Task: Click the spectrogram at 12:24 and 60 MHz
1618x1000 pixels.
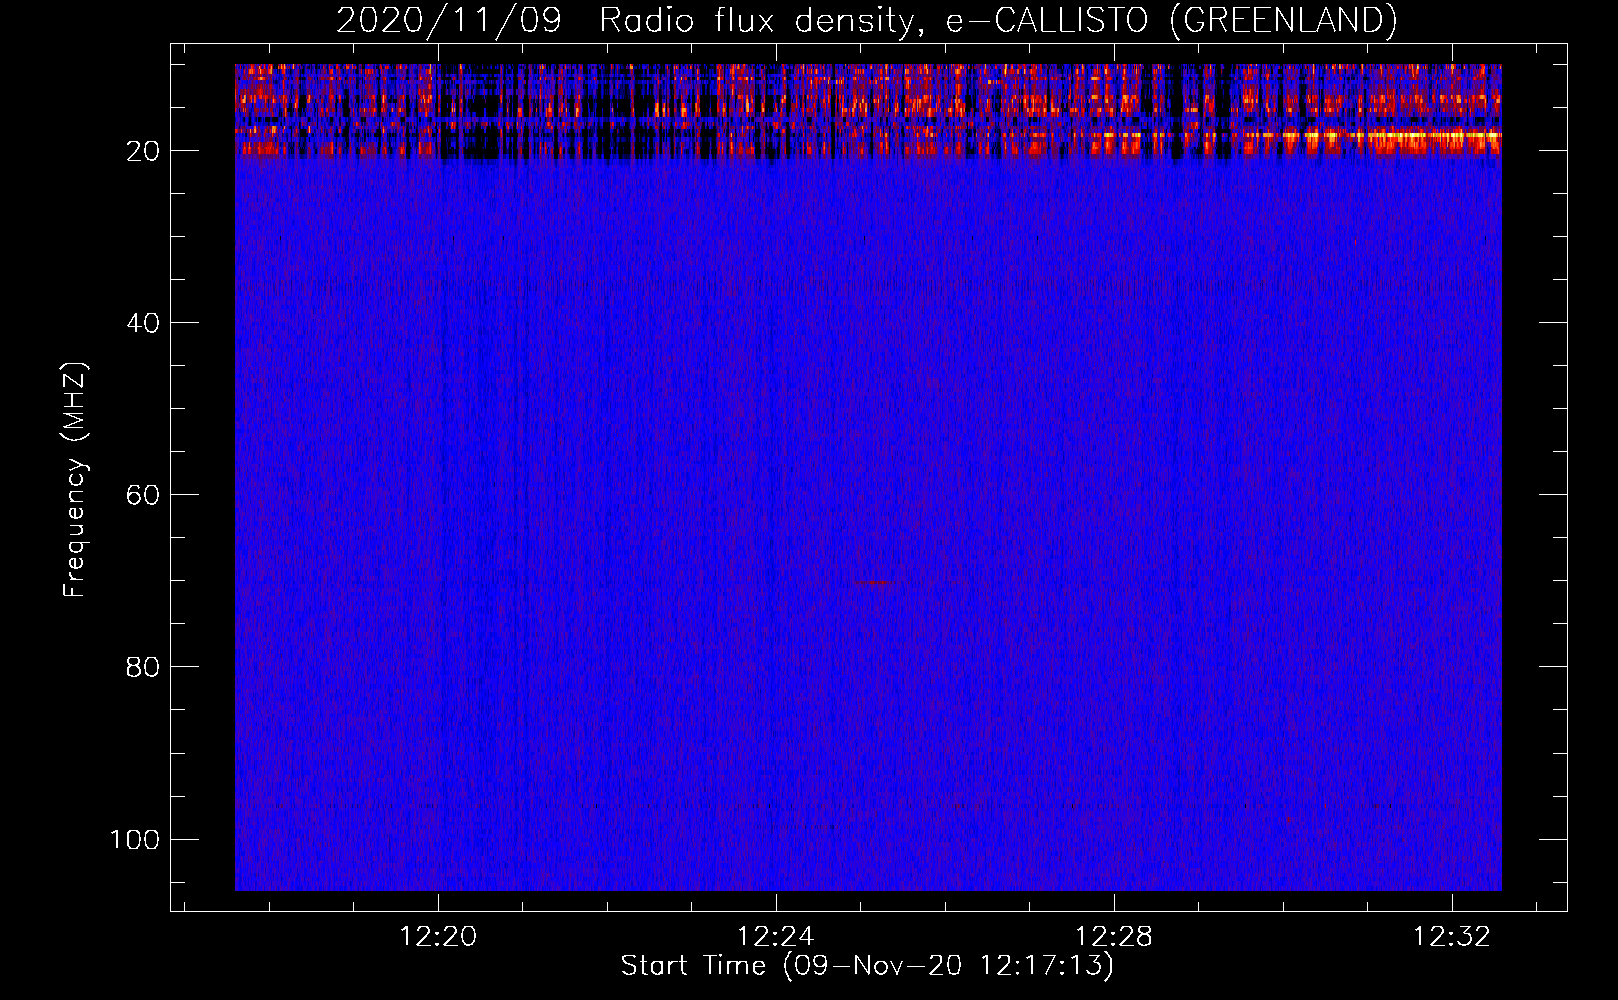Action: (x=775, y=495)
